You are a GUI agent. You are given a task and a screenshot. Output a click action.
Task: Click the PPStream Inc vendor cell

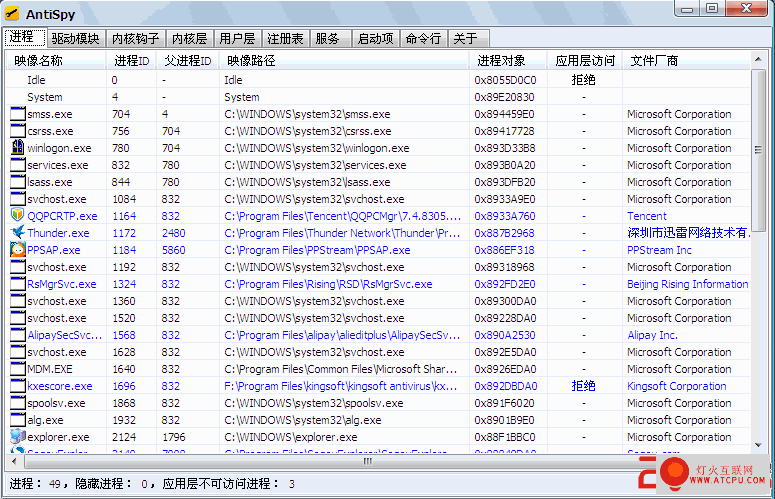[x=659, y=250]
